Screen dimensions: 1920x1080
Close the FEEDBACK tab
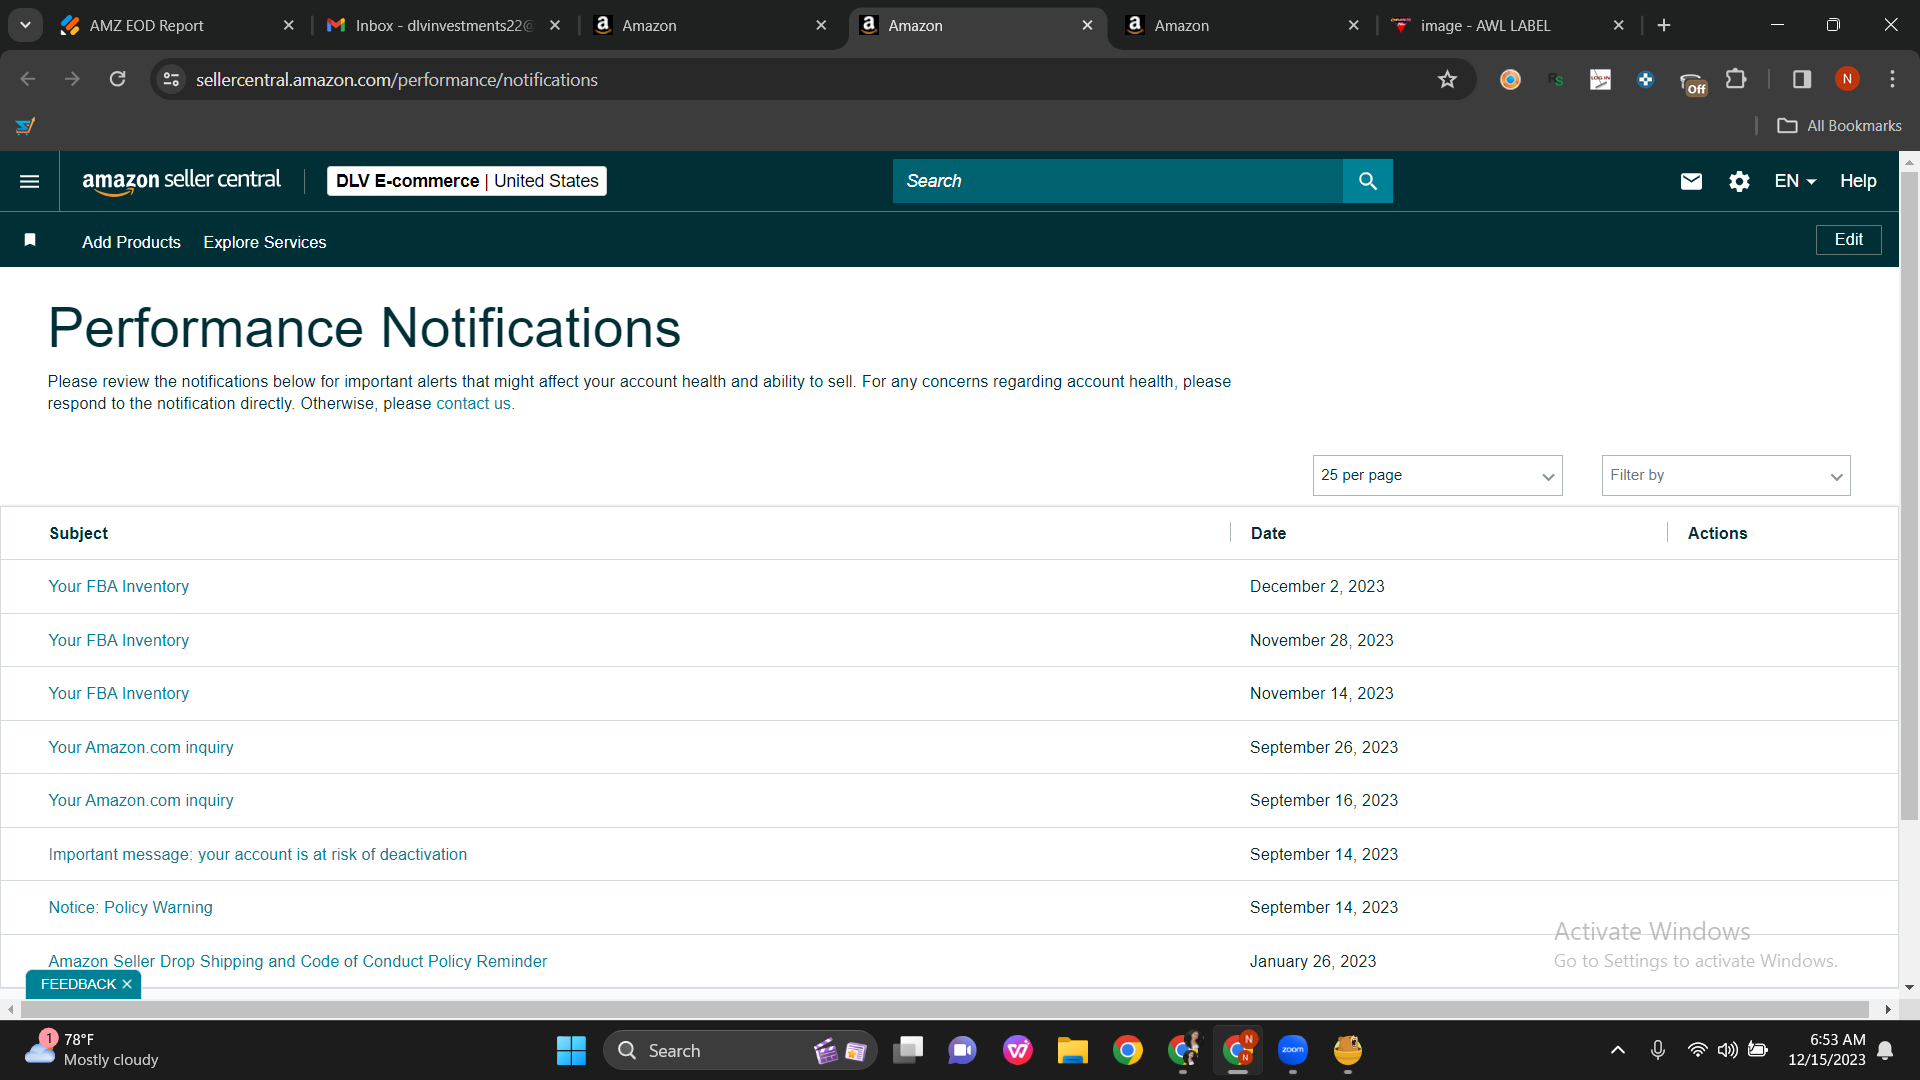[x=127, y=984]
